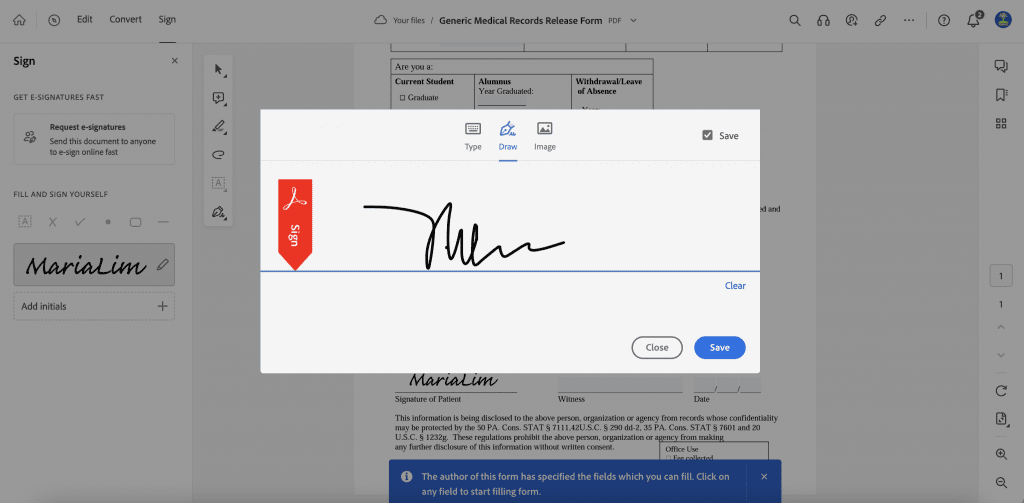The width and height of the screenshot is (1024, 503).
Task: Open the Convert menu
Action: [125, 20]
